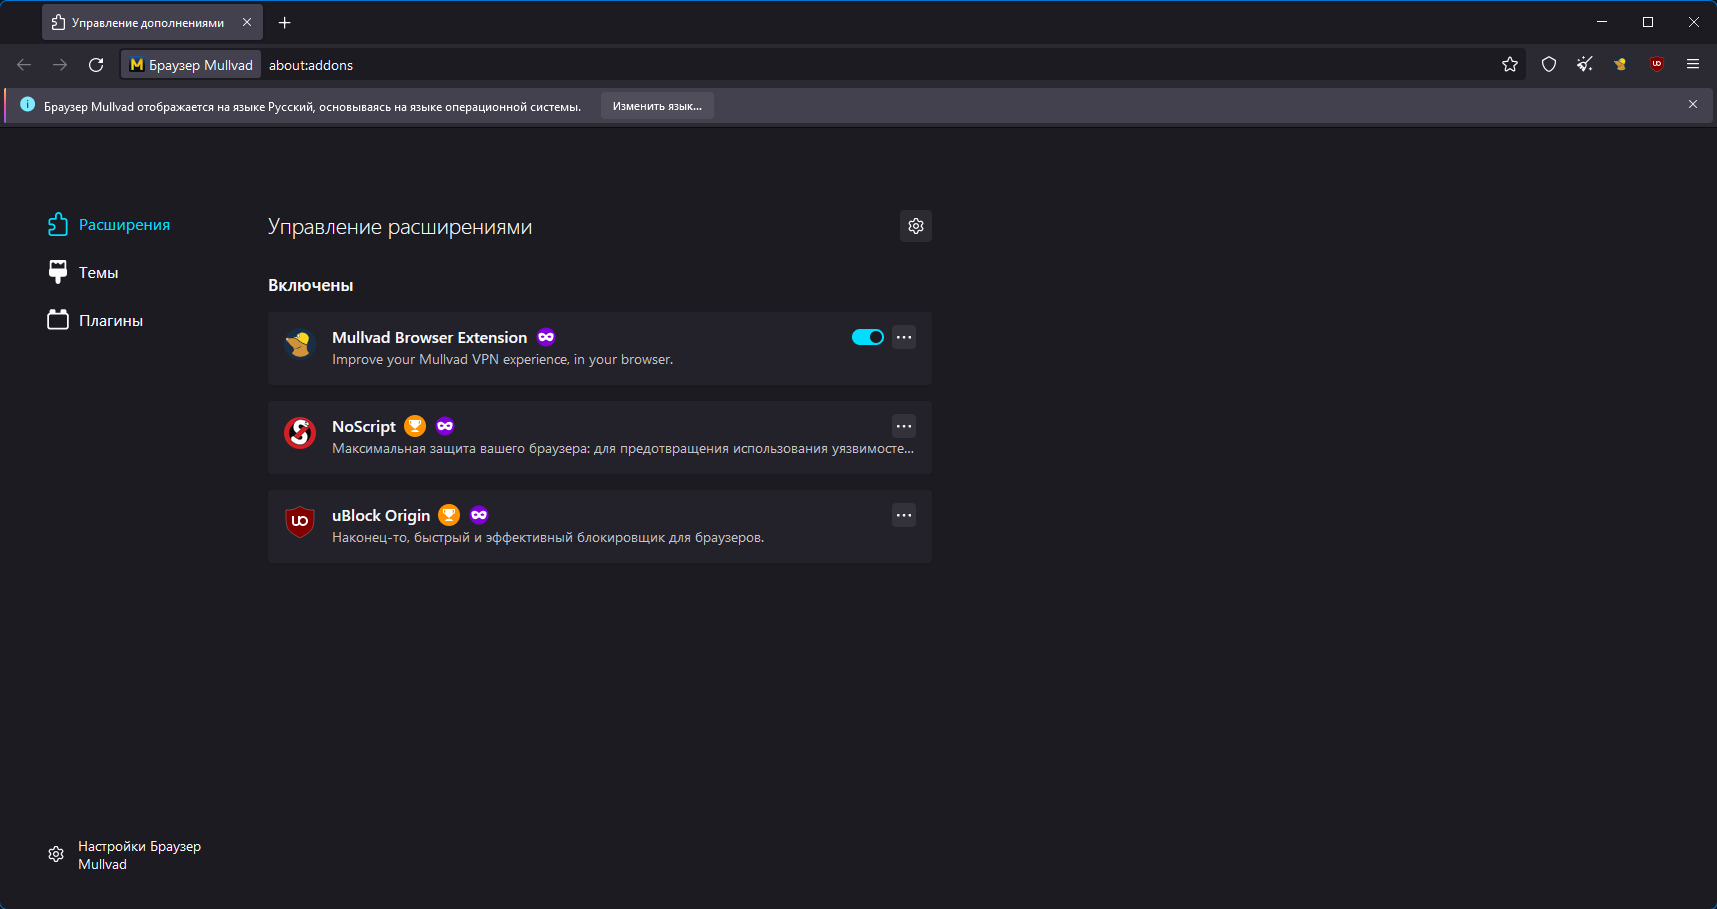Screen dimensions: 1717x909
Task: Click the uBlock Origin private browsing badge
Action: [x=479, y=515]
